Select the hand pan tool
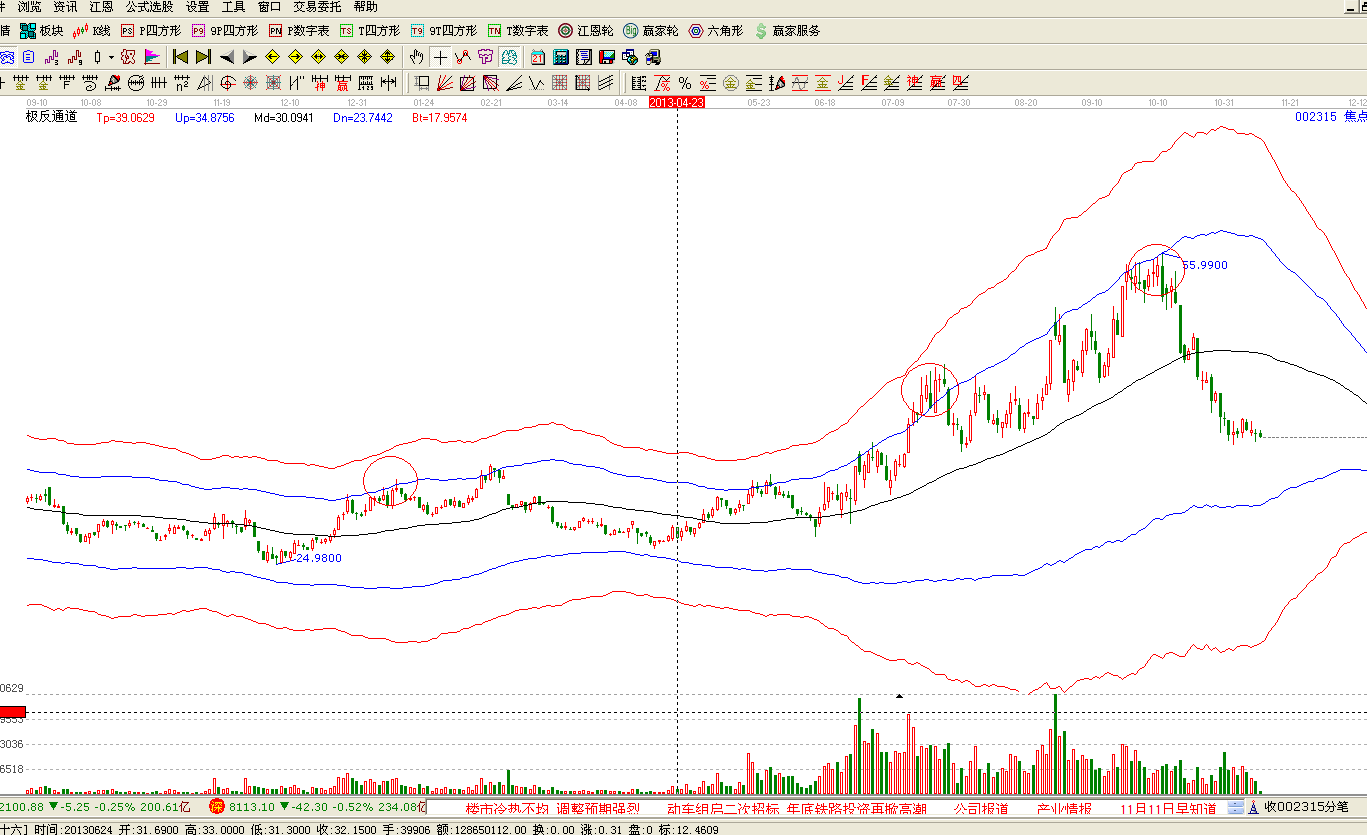 (x=417, y=57)
